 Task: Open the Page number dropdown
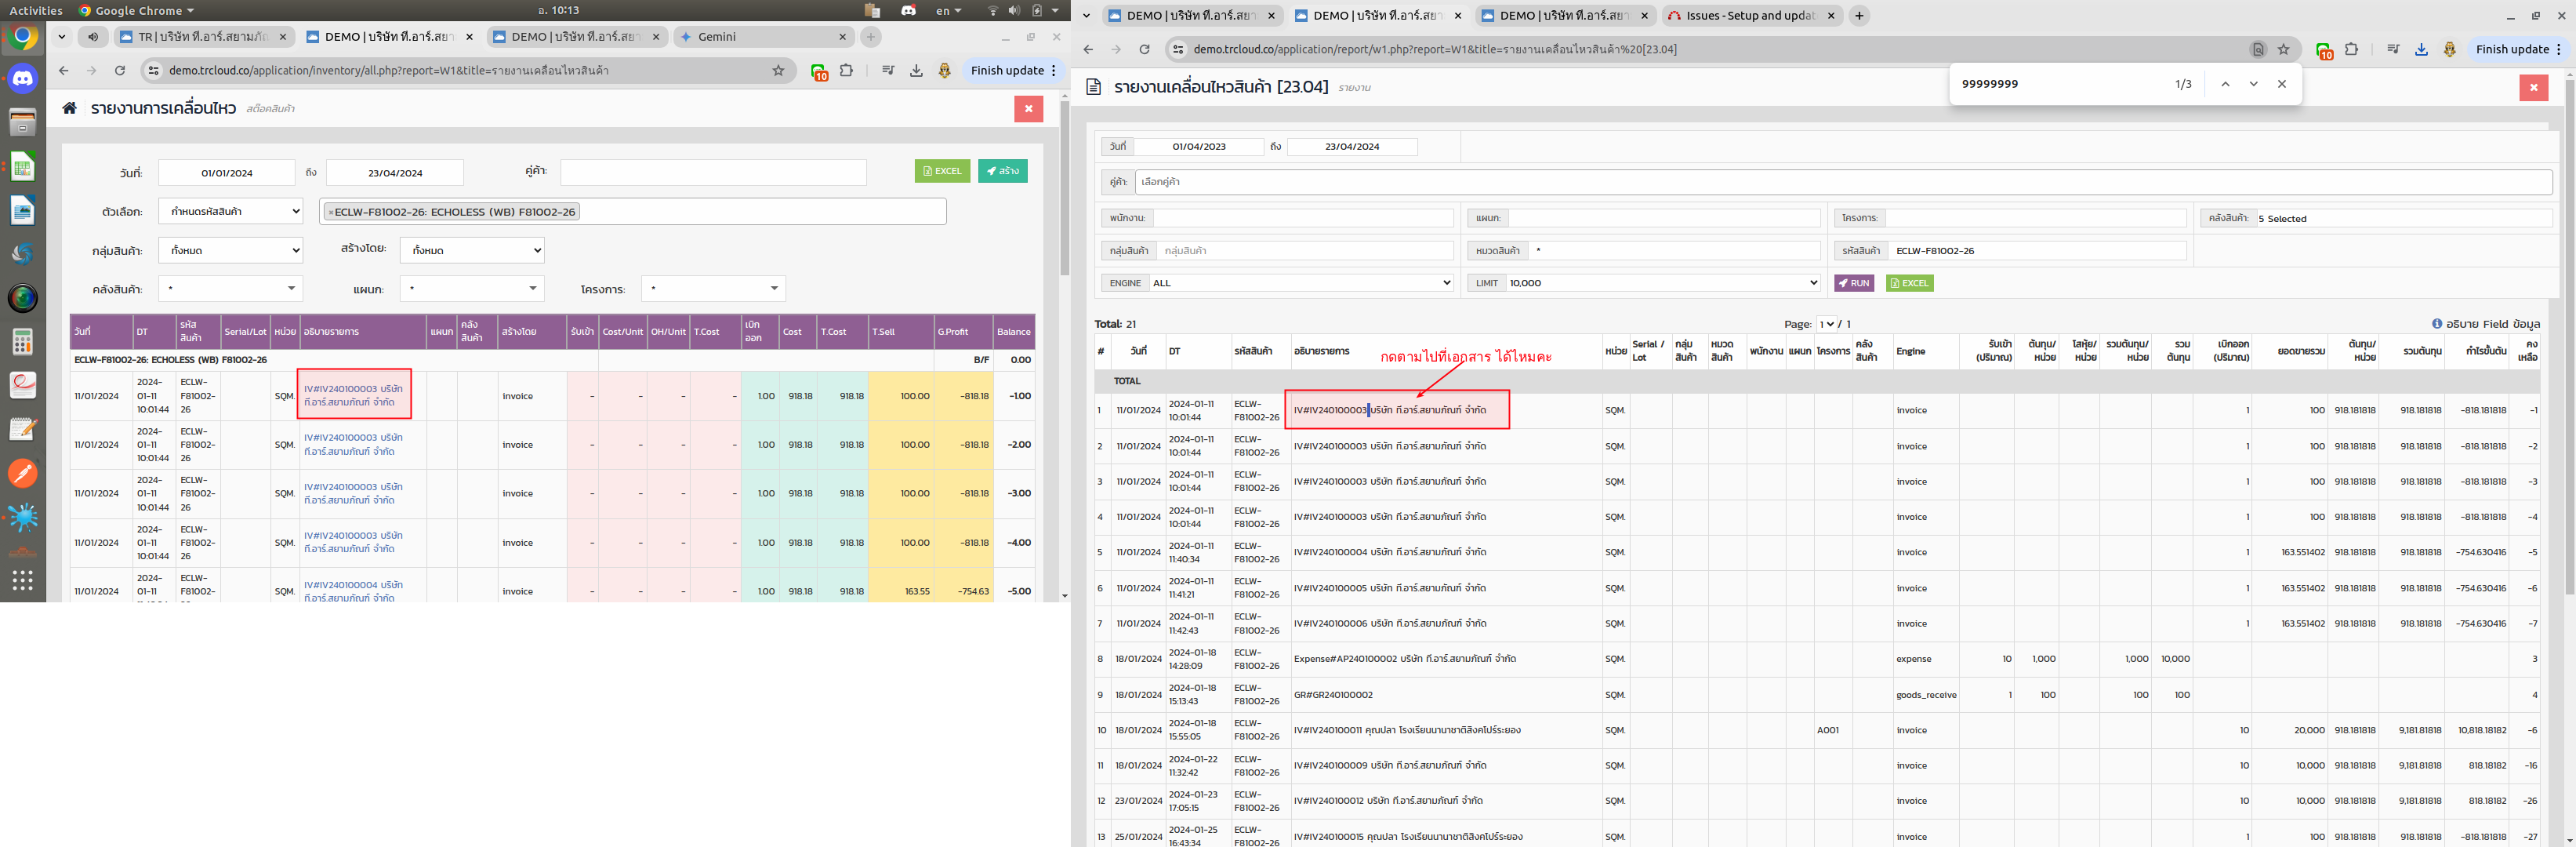pos(1826,324)
